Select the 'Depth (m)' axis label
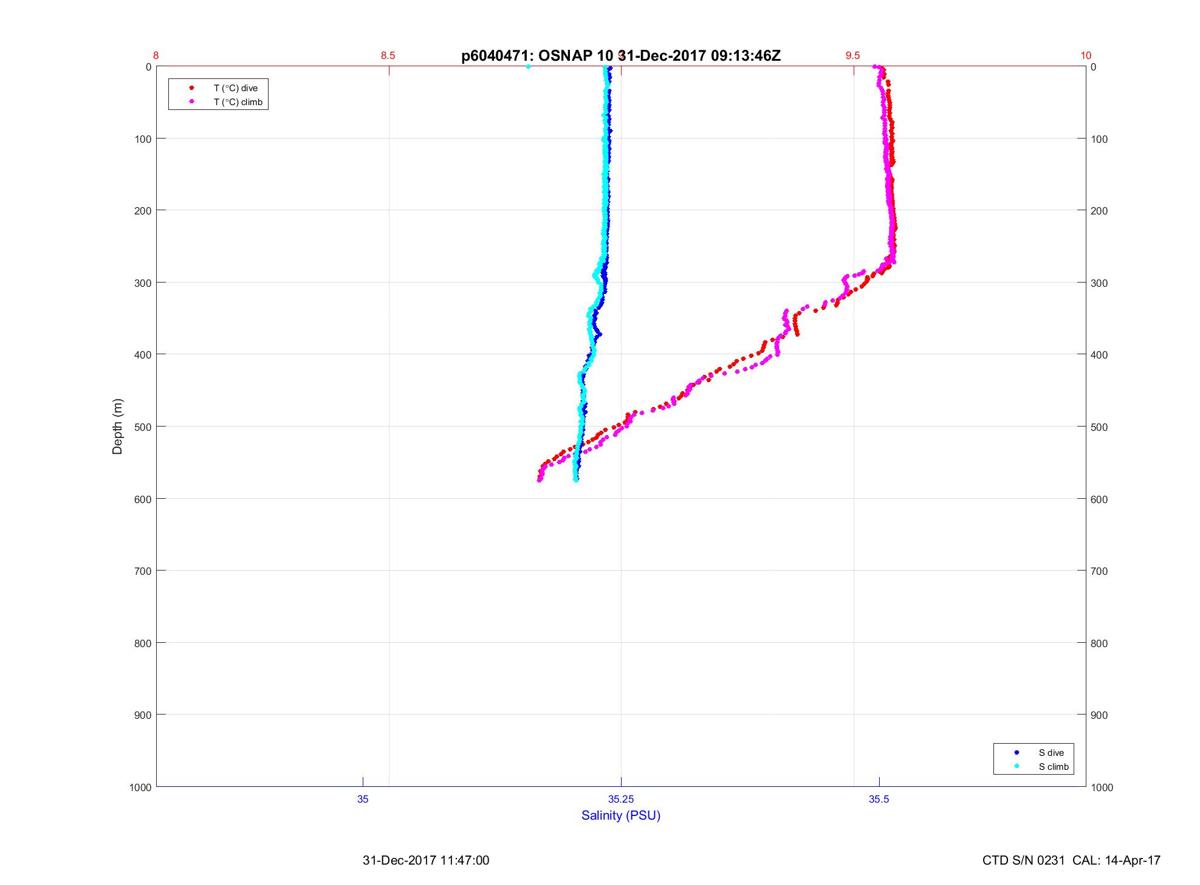 point(117,427)
